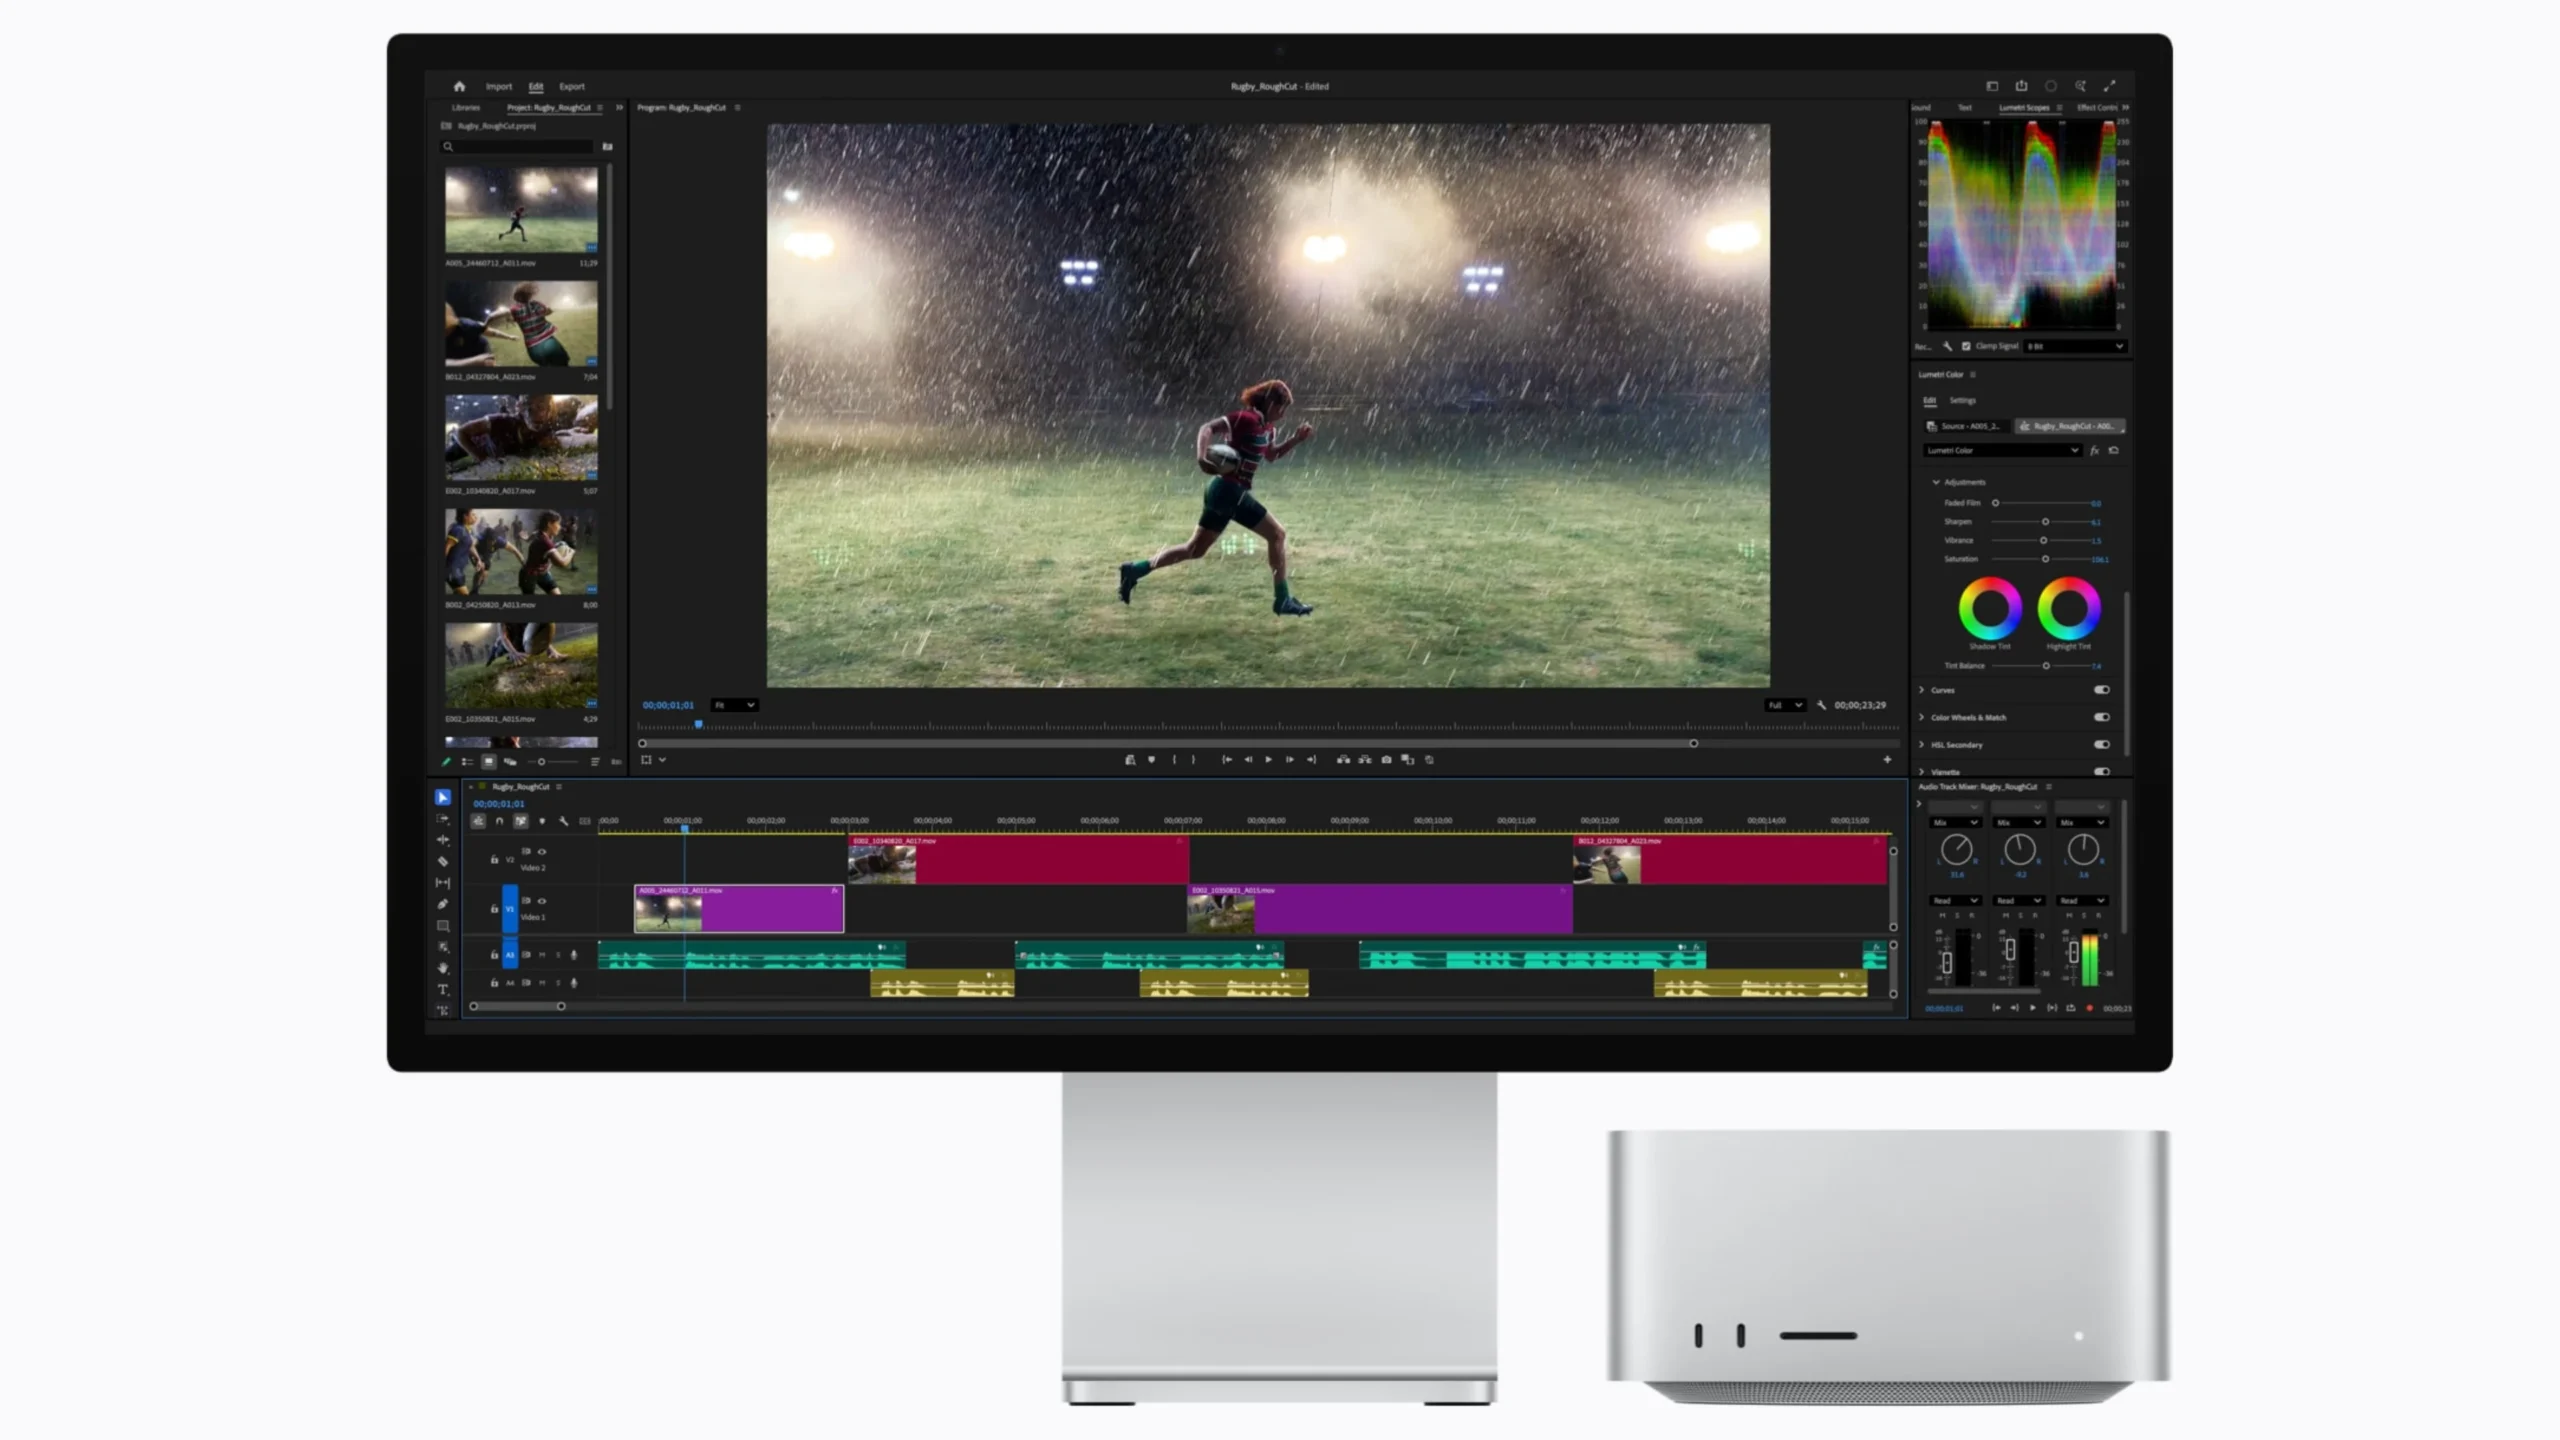Add a marker in the timeline toolbar
The image size is (2560, 1440).
(x=542, y=821)
